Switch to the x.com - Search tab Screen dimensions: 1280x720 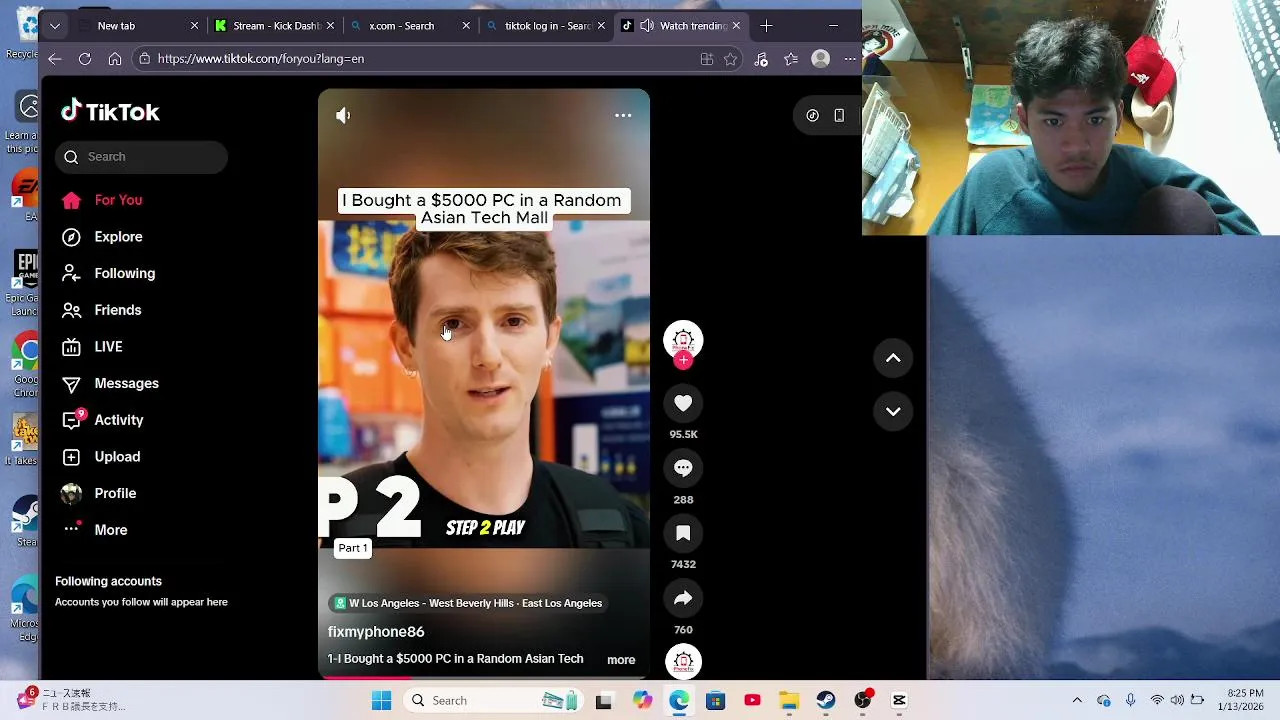(x=409, y=26)
